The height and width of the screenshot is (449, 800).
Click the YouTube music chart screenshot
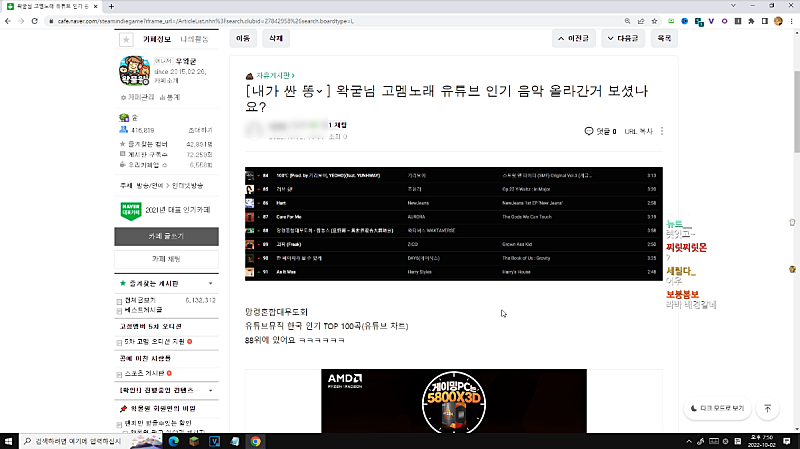[x=453, y=224]
